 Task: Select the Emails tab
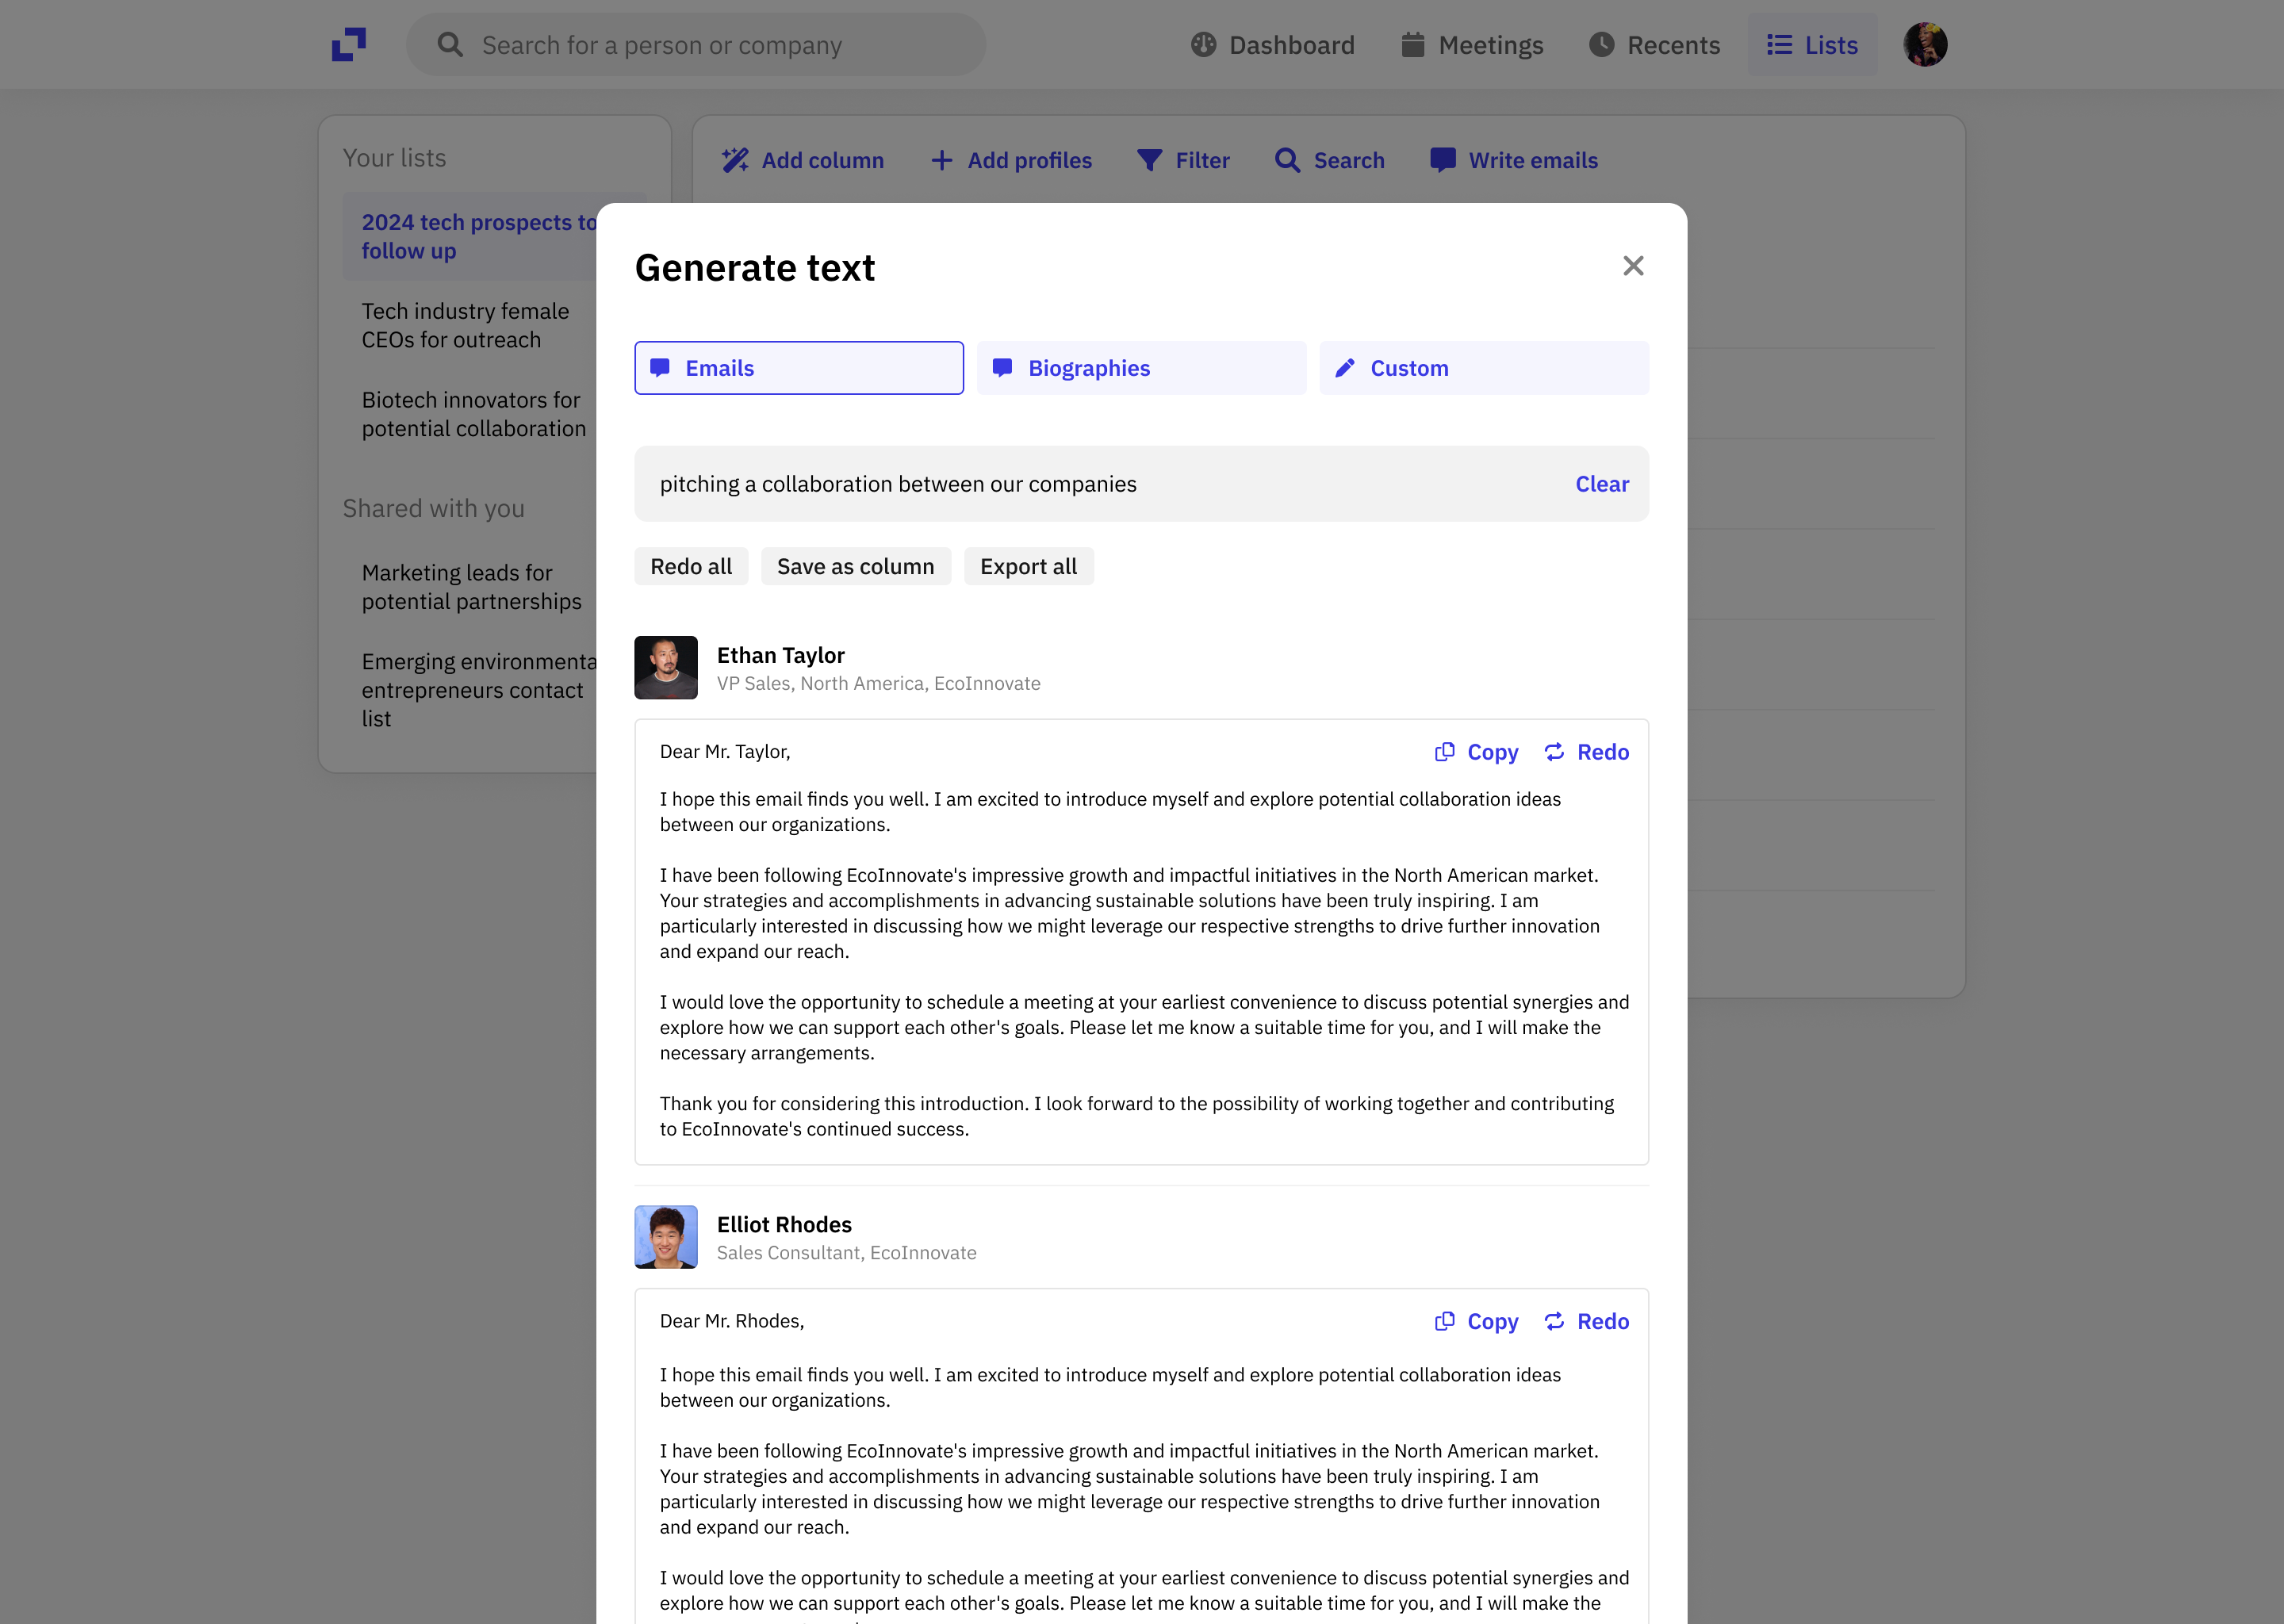pos(799,368)
